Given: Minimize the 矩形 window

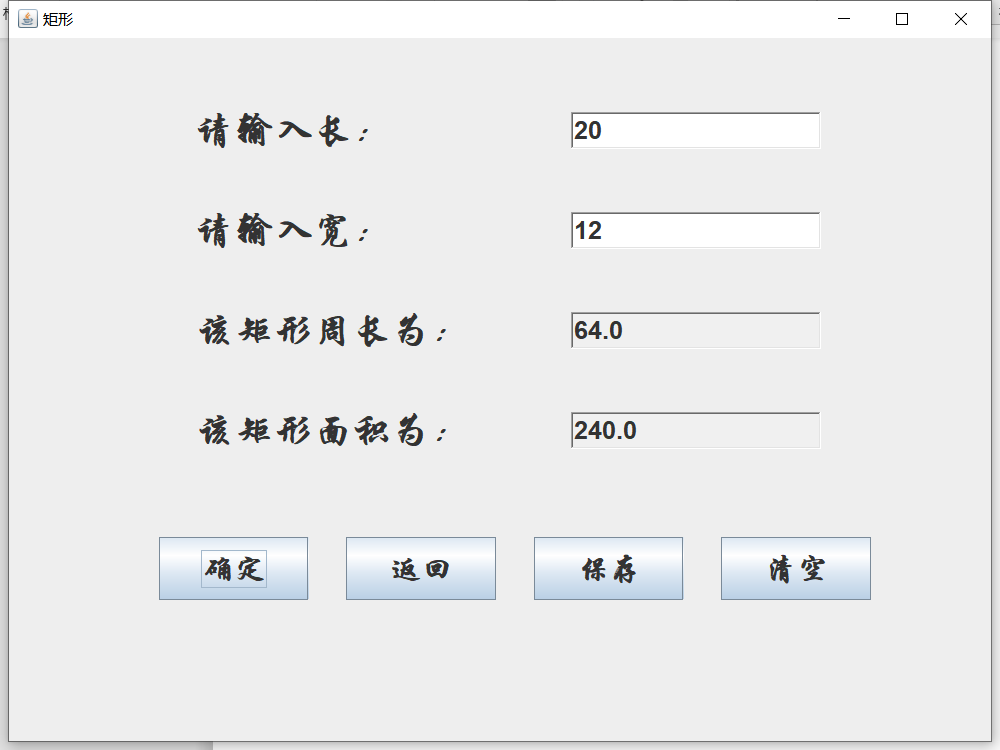Looking at the screenshot, I should 844,19.
